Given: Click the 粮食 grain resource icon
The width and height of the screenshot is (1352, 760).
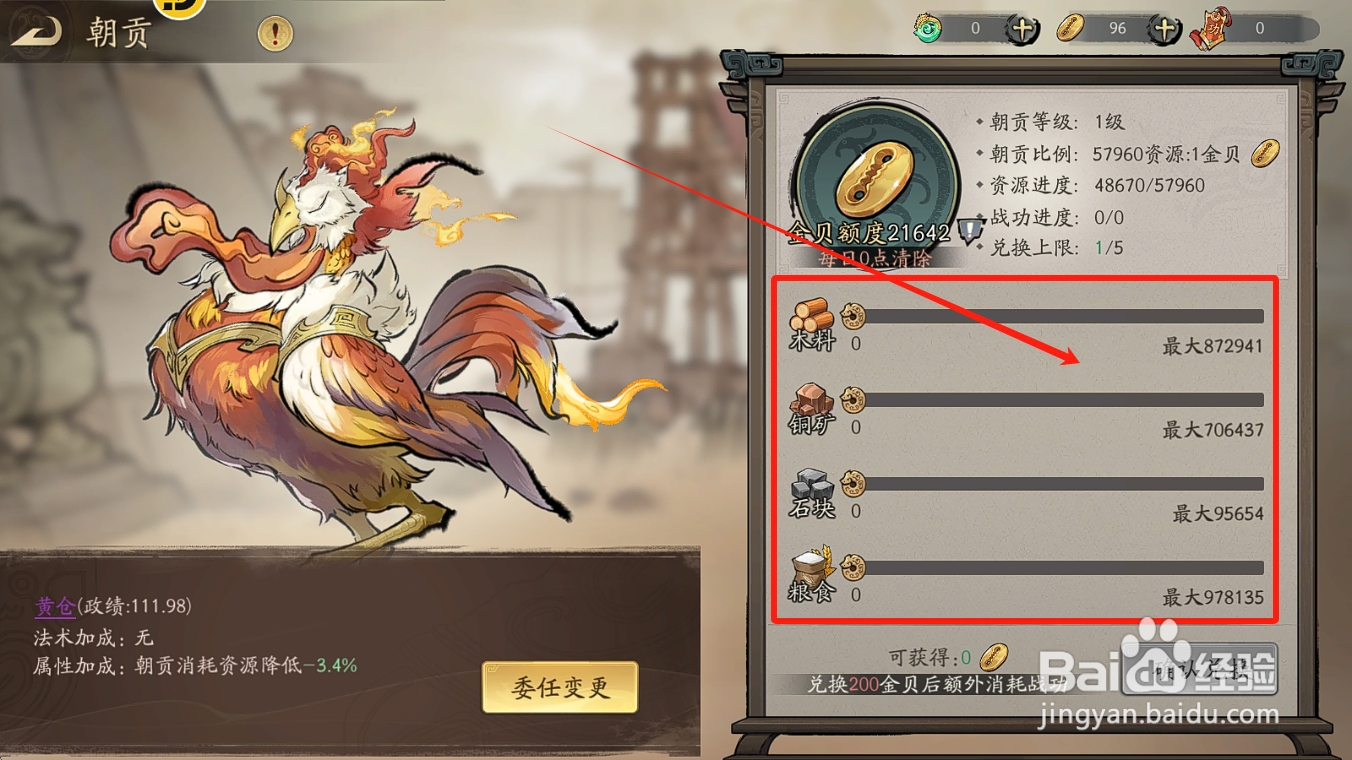Looking at the screenshot, I should tap(811, 567).
